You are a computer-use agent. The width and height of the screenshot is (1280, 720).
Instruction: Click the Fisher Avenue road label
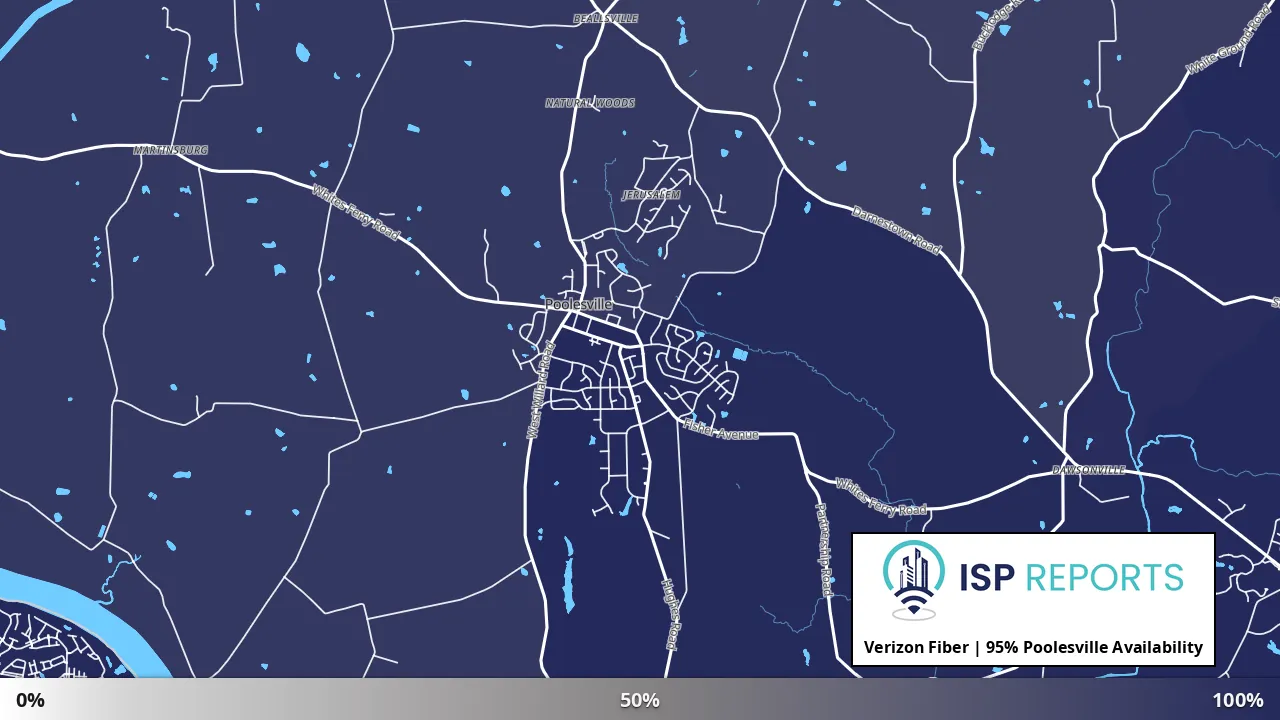[x=720, y=430]
